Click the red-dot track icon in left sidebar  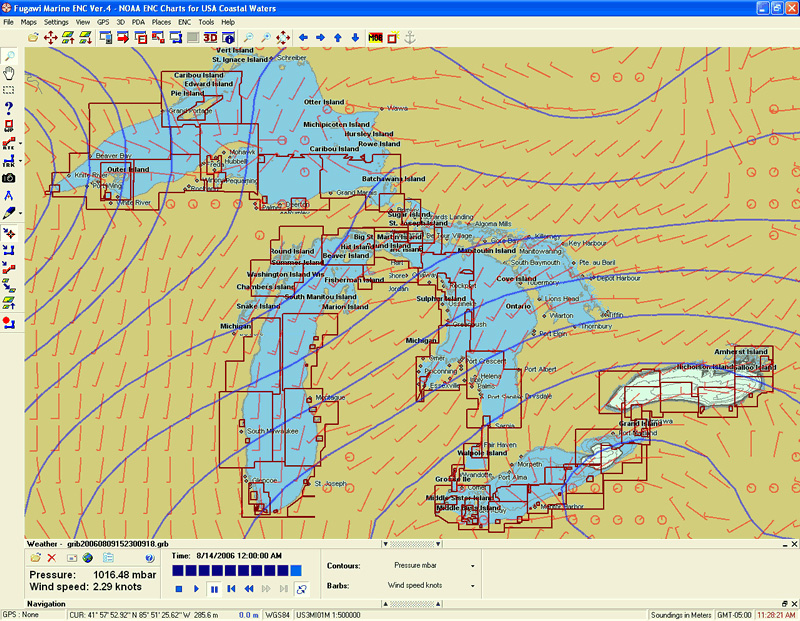click(x=9, y=323)
